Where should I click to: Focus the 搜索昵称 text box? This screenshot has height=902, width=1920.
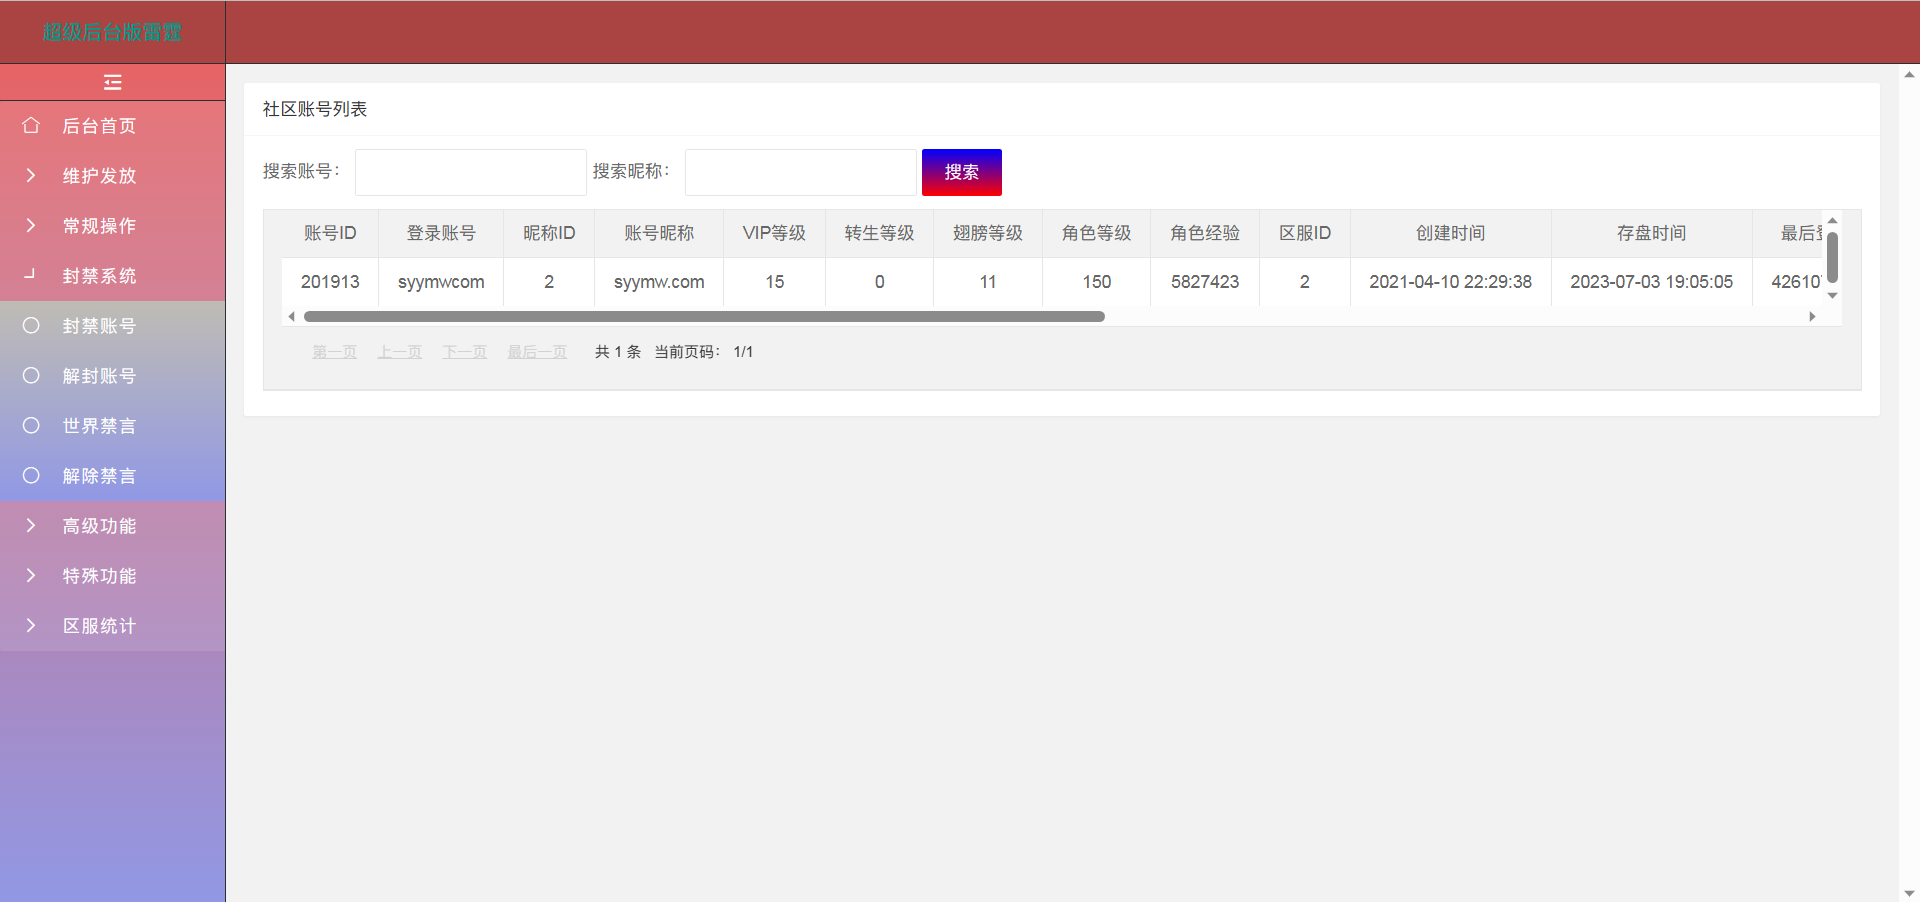[800, 172]
